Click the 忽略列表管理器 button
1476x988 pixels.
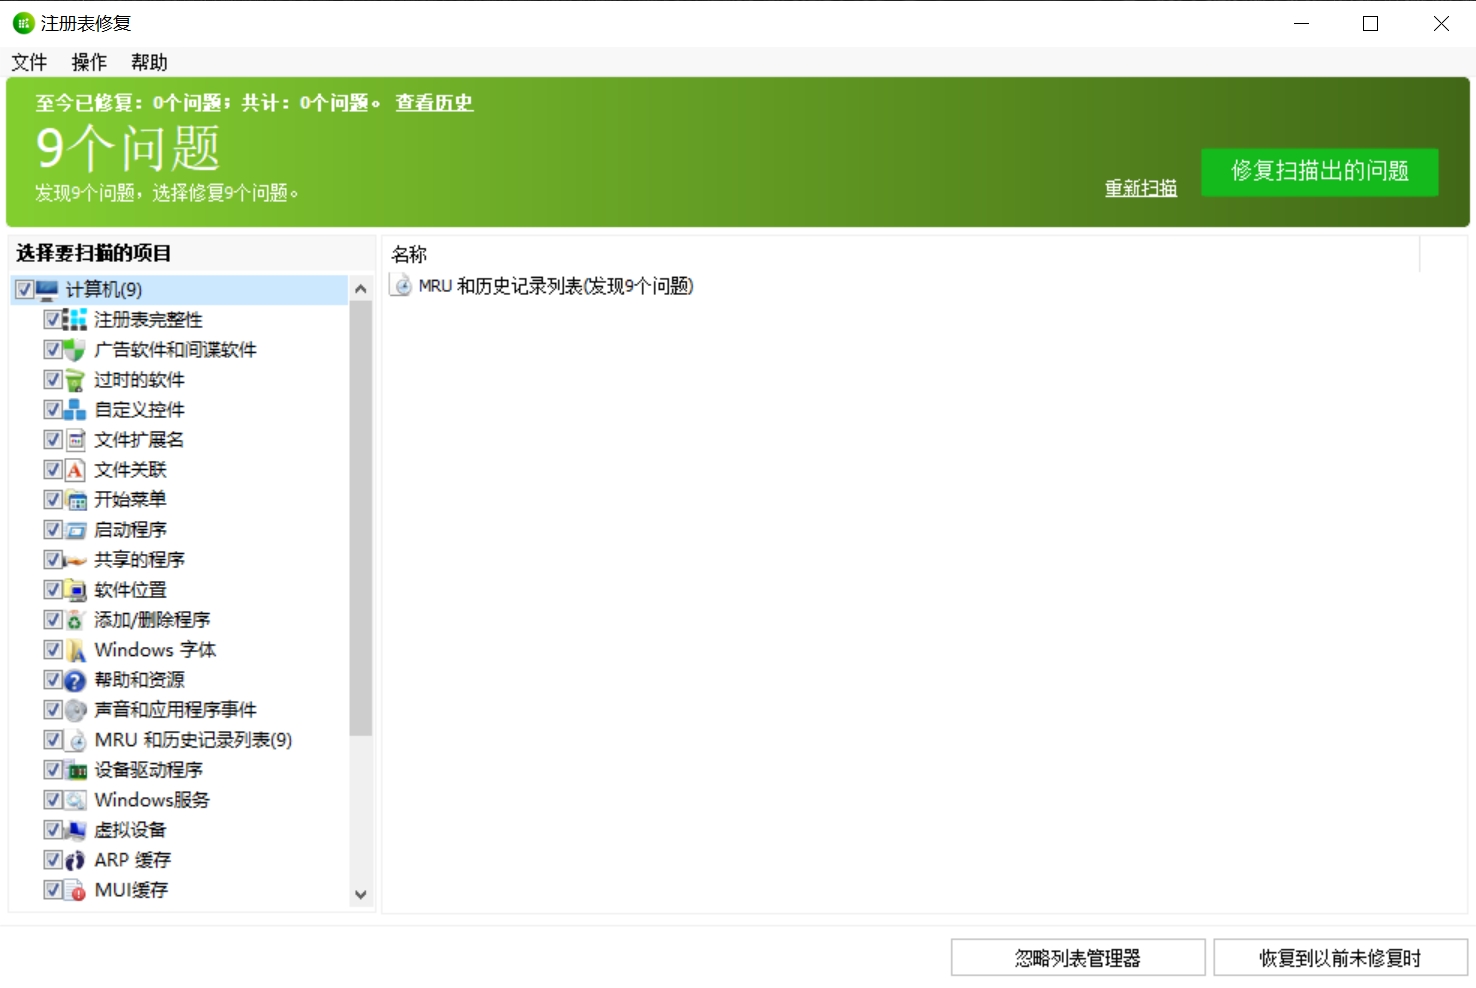pos(1077,956)
